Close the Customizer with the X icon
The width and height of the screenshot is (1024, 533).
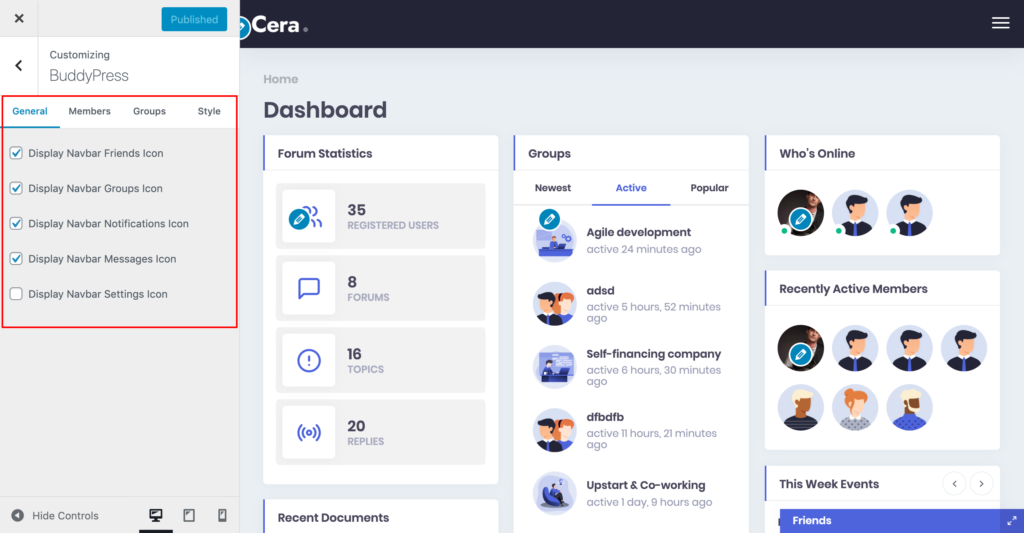(19, 18)
